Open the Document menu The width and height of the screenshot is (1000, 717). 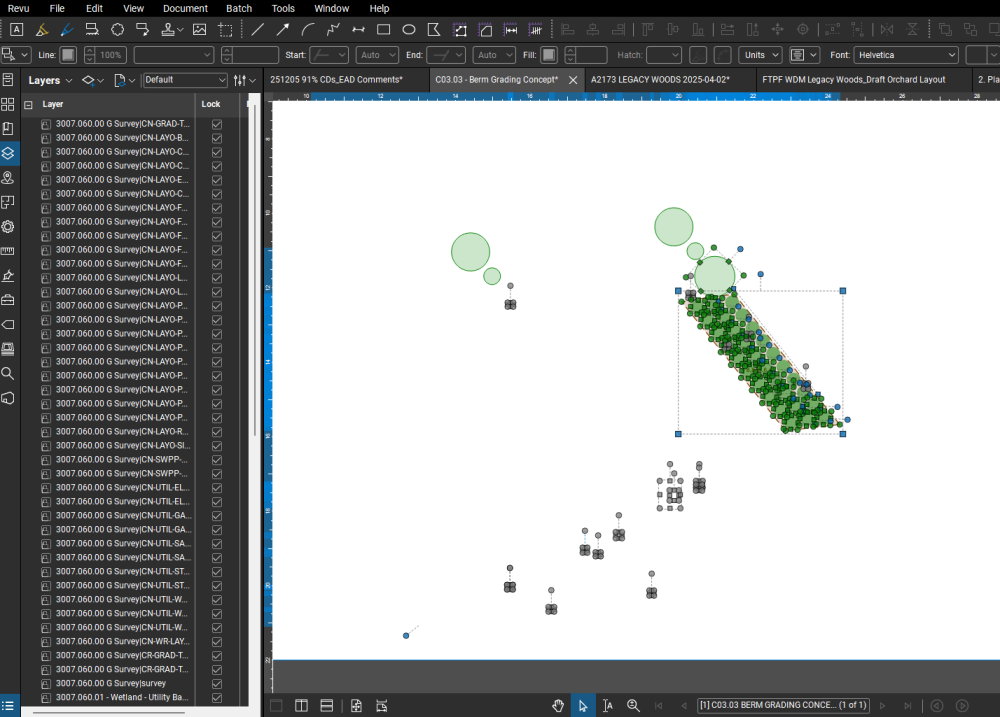pos(185,8)
